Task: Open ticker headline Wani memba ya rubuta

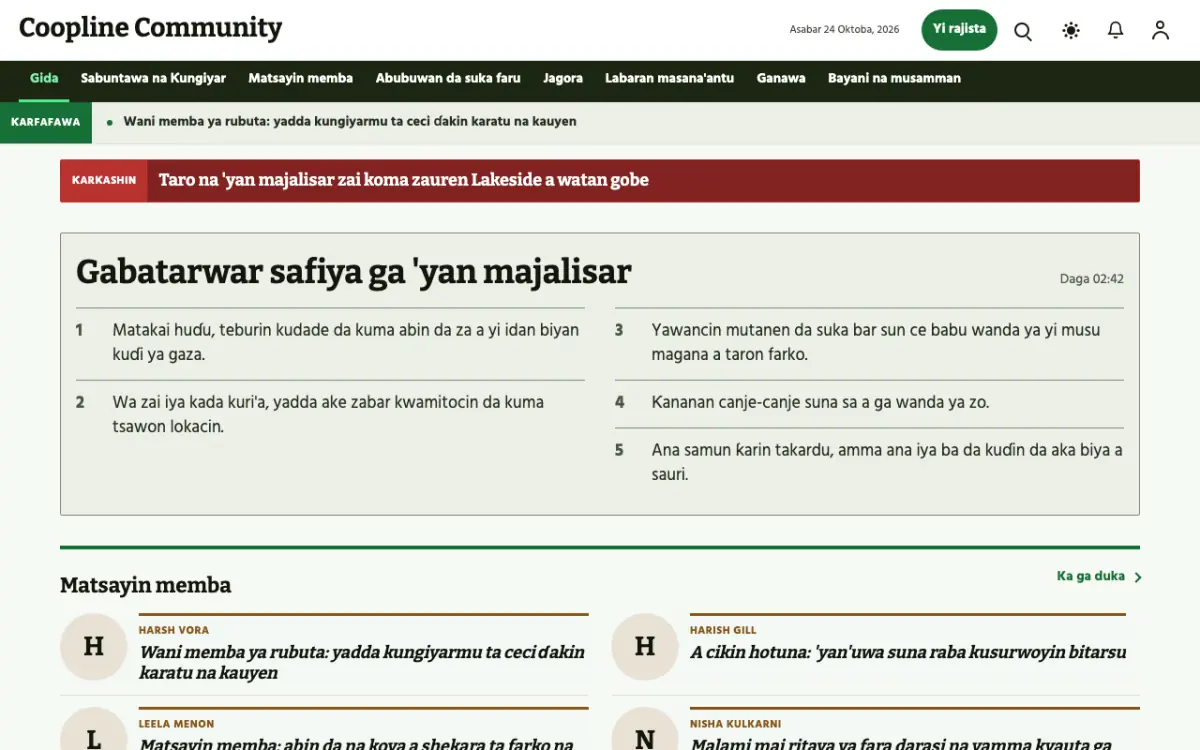Action: (x=350, y=122)
